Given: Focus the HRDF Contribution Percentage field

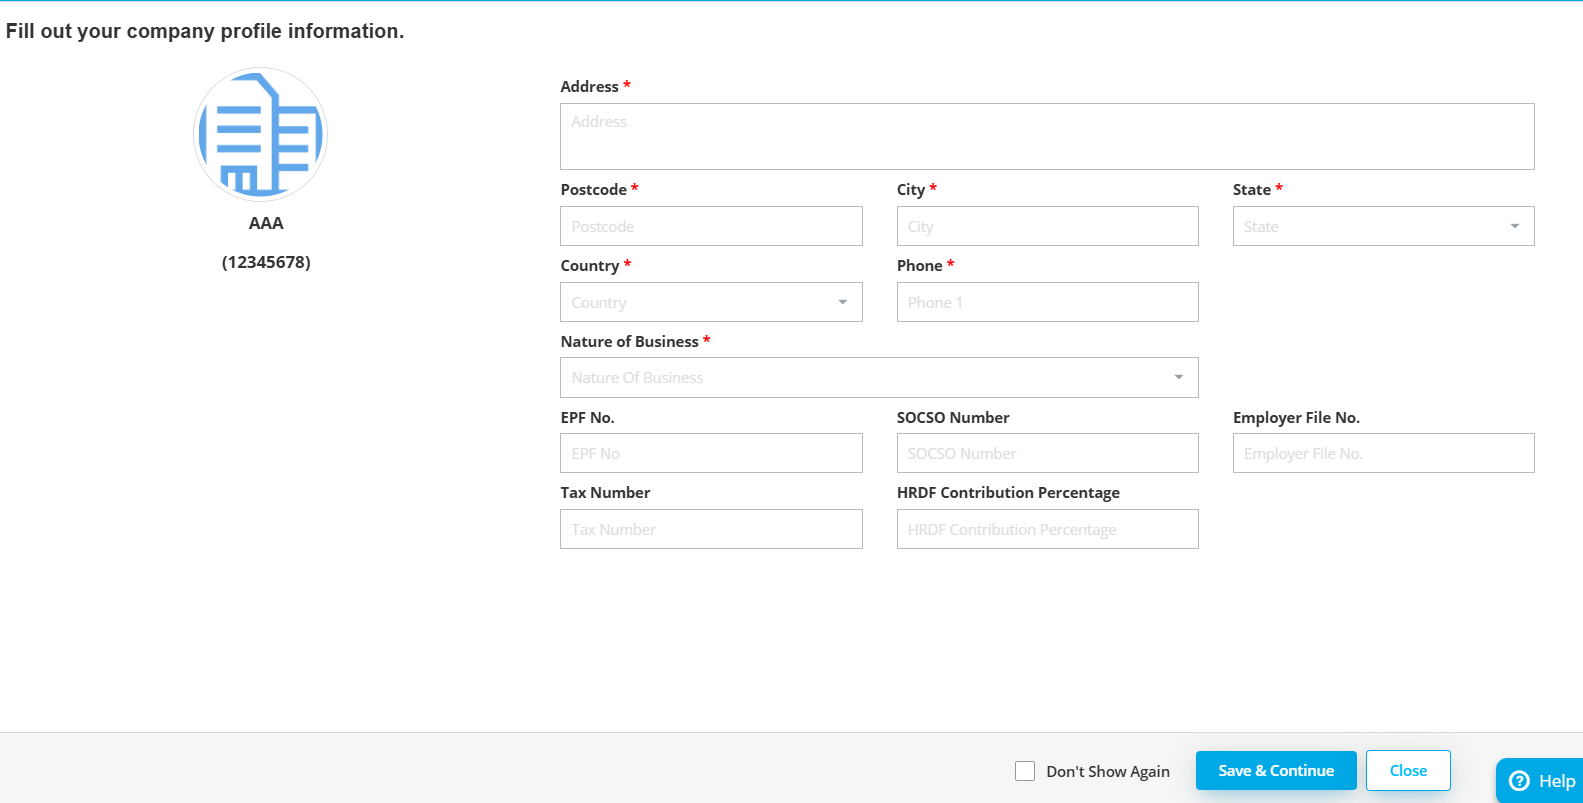Looking at the screenshot, I should (x=1047, y=529).
